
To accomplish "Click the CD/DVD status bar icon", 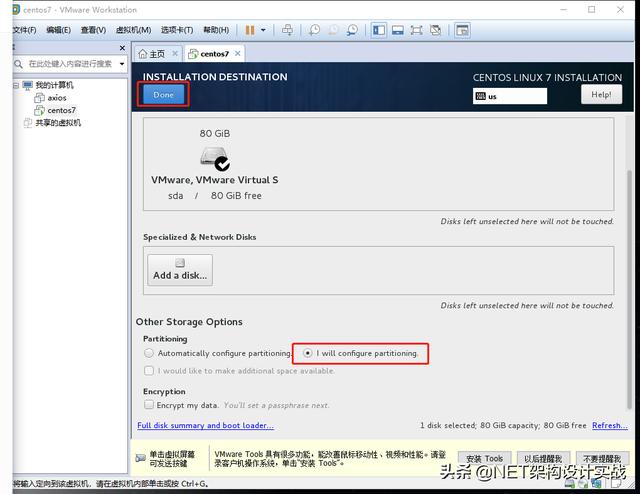I will point(583,484).
